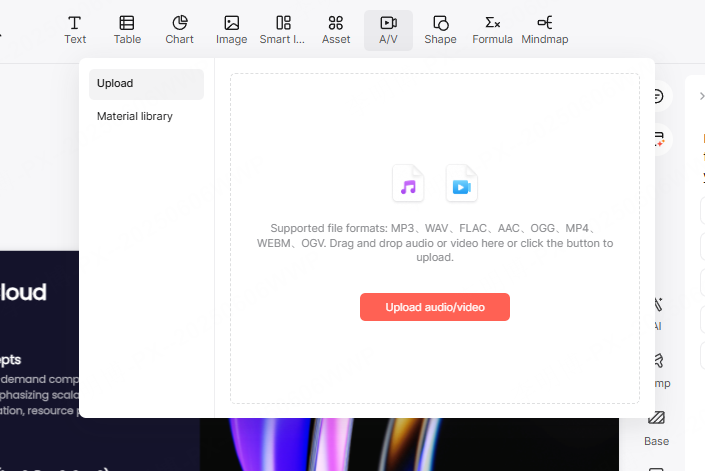Open the Base option in right sidebar
Image resolution: width=705 pixels, height=471 pixels.
tap(656, 428)
